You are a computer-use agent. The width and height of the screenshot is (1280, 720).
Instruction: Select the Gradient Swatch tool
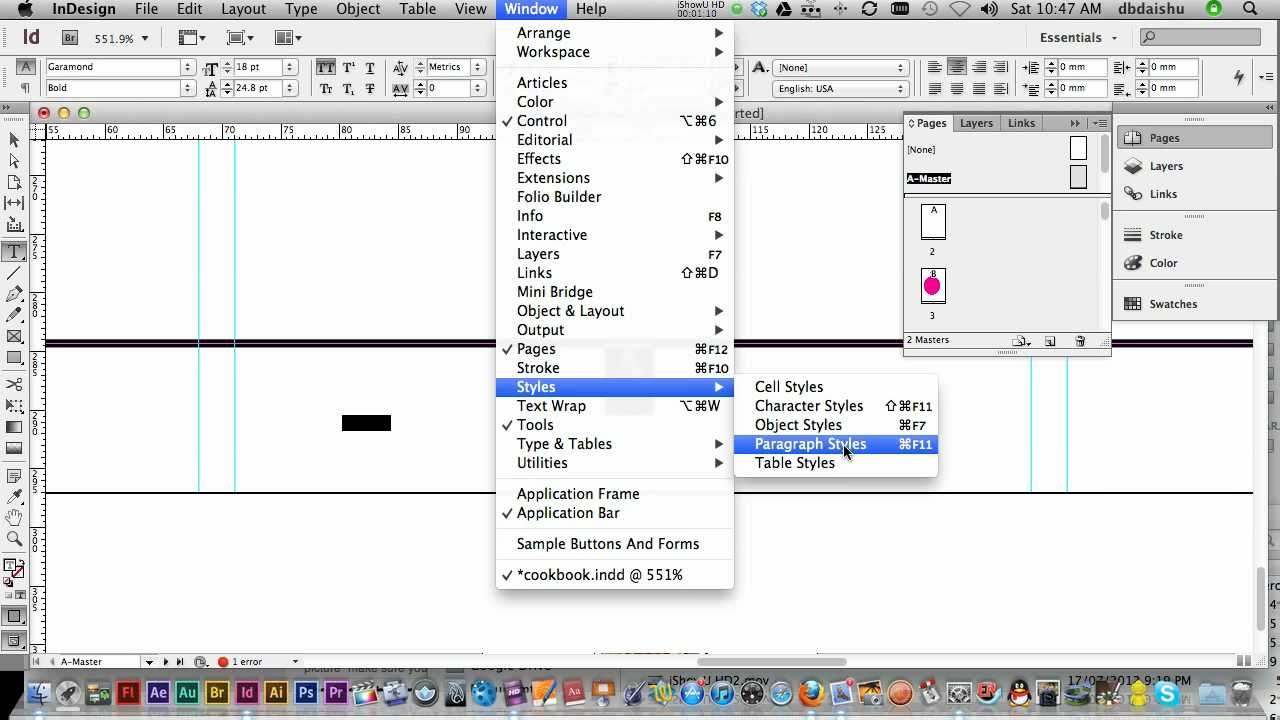pyautogui.click(x=14, y=426)
